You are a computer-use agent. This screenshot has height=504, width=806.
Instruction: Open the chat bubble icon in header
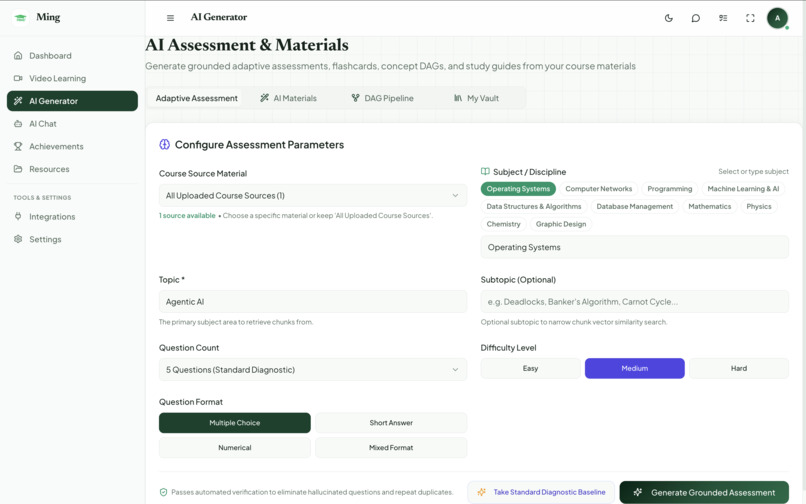[695, 18]
